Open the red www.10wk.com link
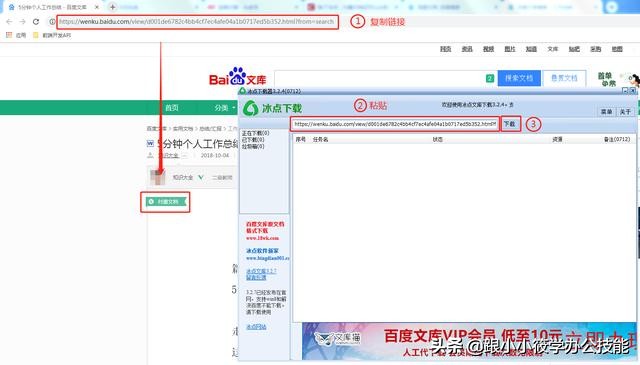Screen dimensions: 640x365 pos(262,238)
